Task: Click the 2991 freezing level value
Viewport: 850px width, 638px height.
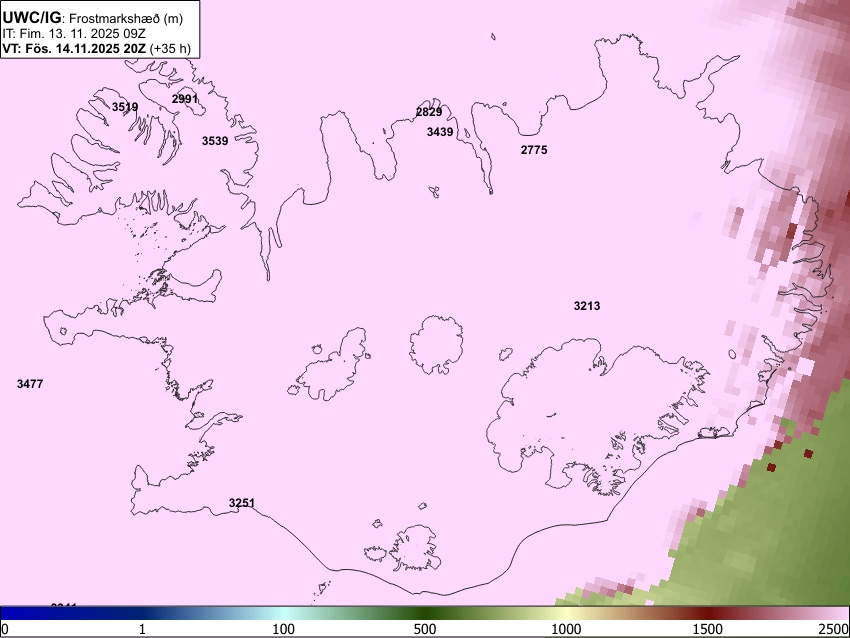Action: click(x=185, y=99)
